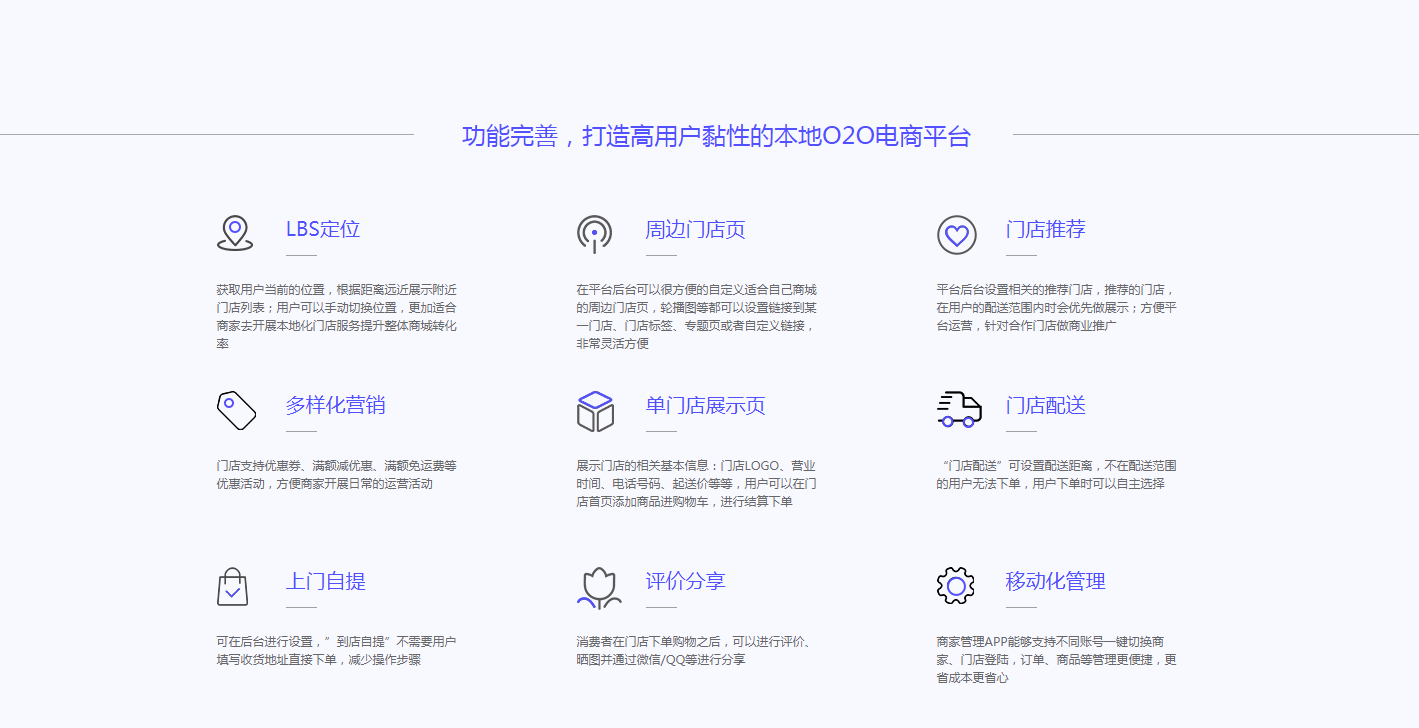Viewport: 1419px width, 728px height.
Task: Click the 门店配送 delivery truck icon
Action: [958, 409]
